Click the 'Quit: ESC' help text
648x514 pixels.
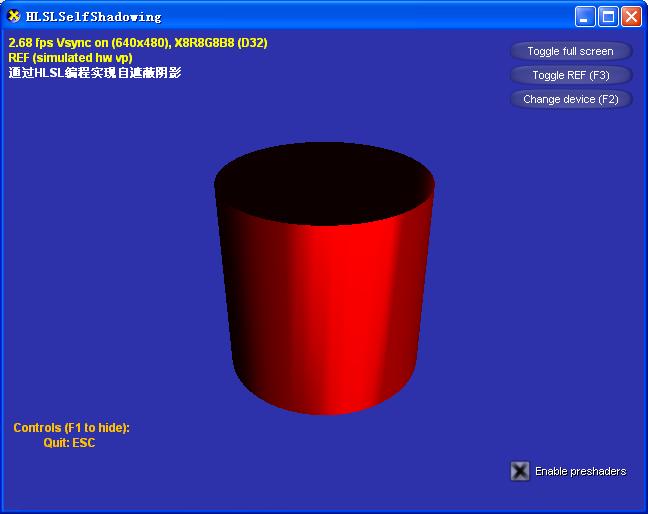pyautogui.click(x=69, y=443)
